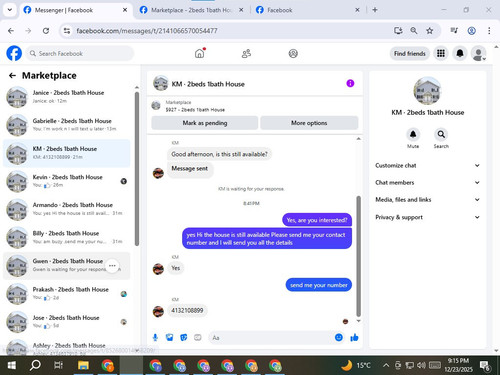Click the 'send me your number' message
The height and width of the screenshot is (375, 500).
319,285
